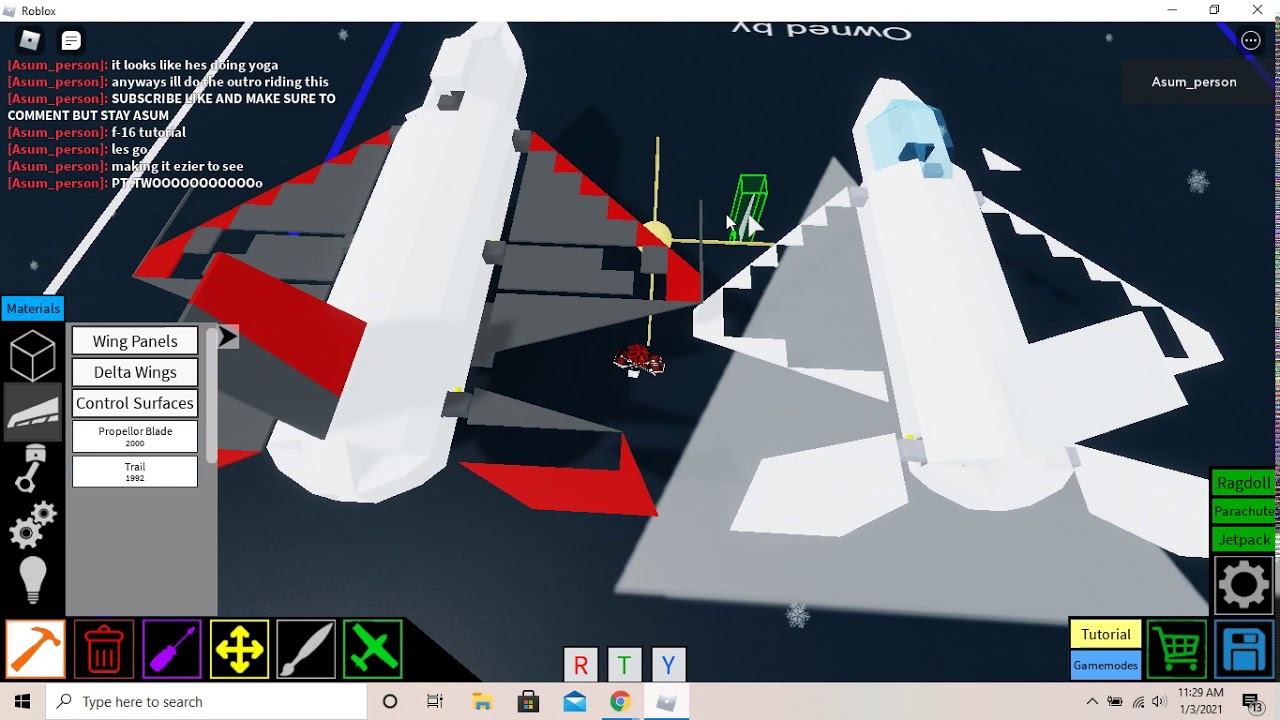Viewport: 1280px width, 720px height.
Task: Open the Wing Panels list
Action: point(135,341)
